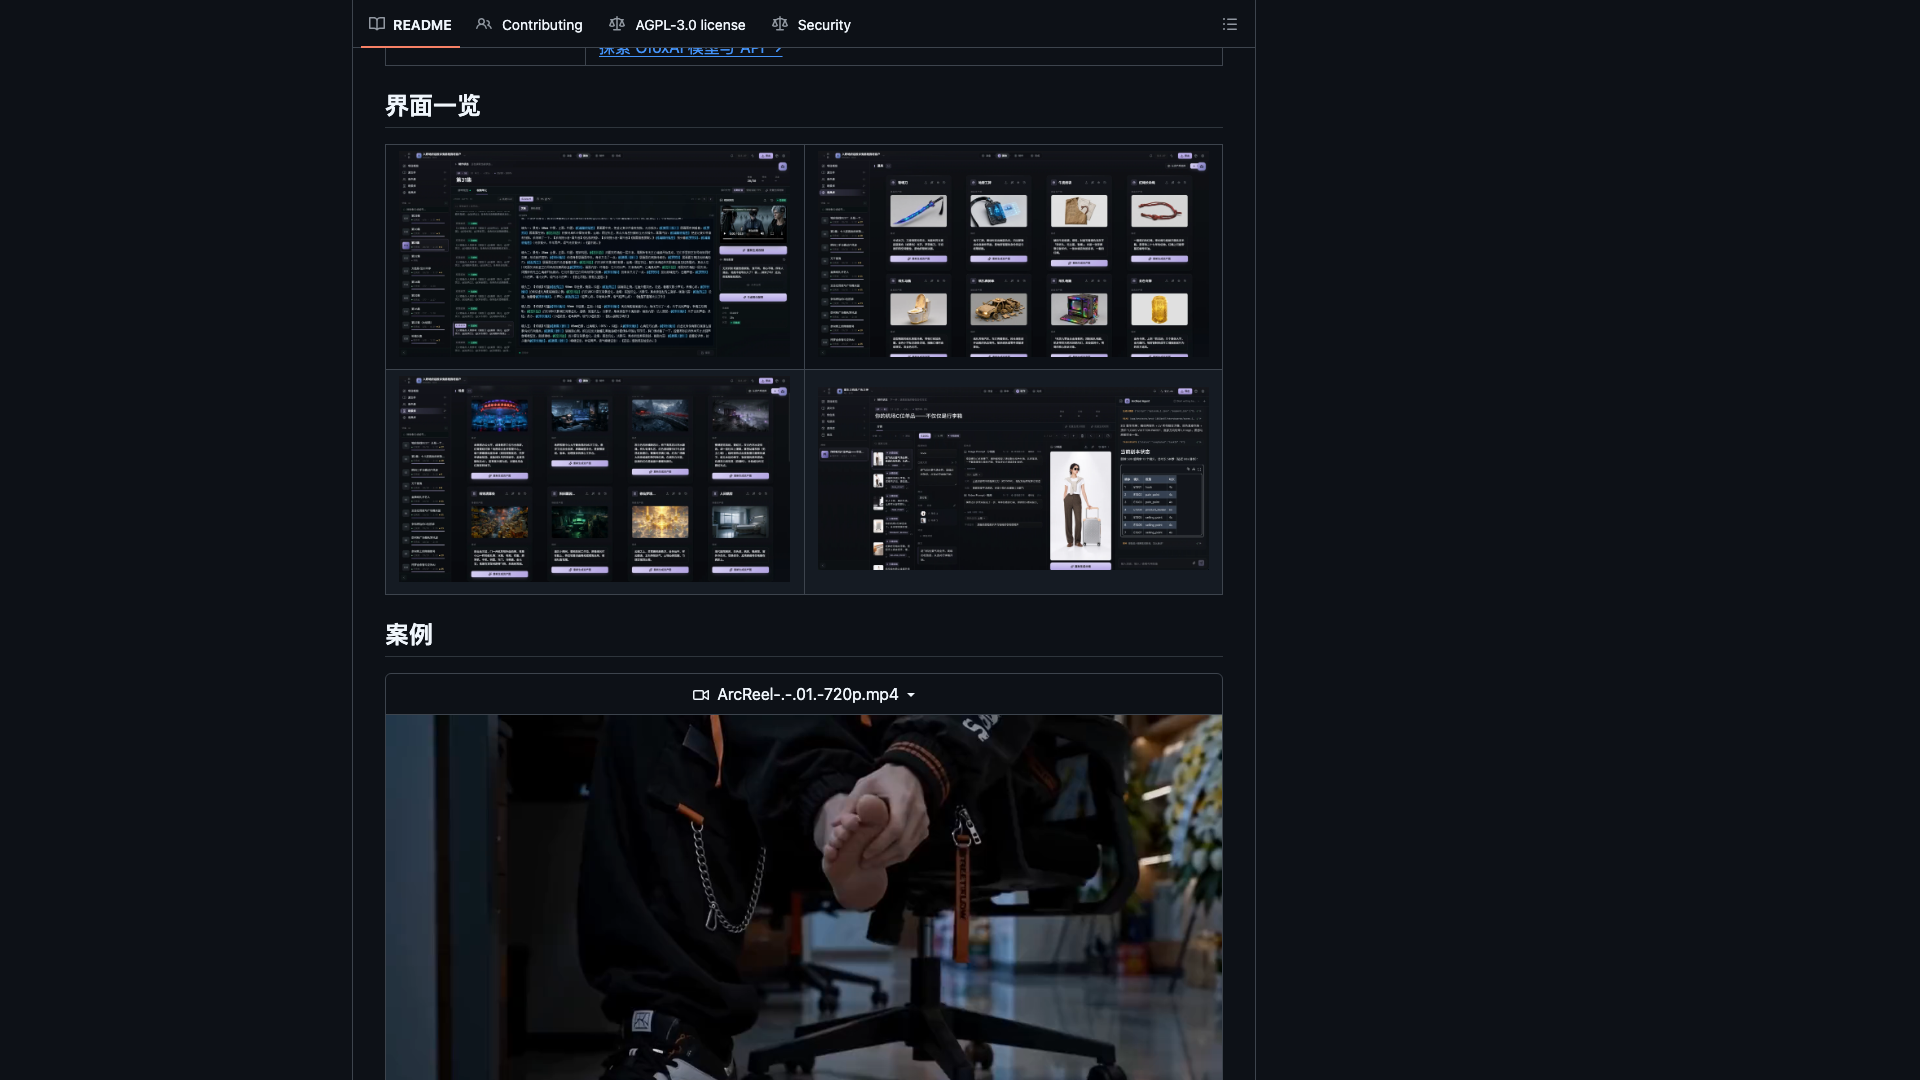The height and width of the screenshot is (1080, 1920).
Task: Follow the blue API link above 界面一览
Action: pos(691,50)
